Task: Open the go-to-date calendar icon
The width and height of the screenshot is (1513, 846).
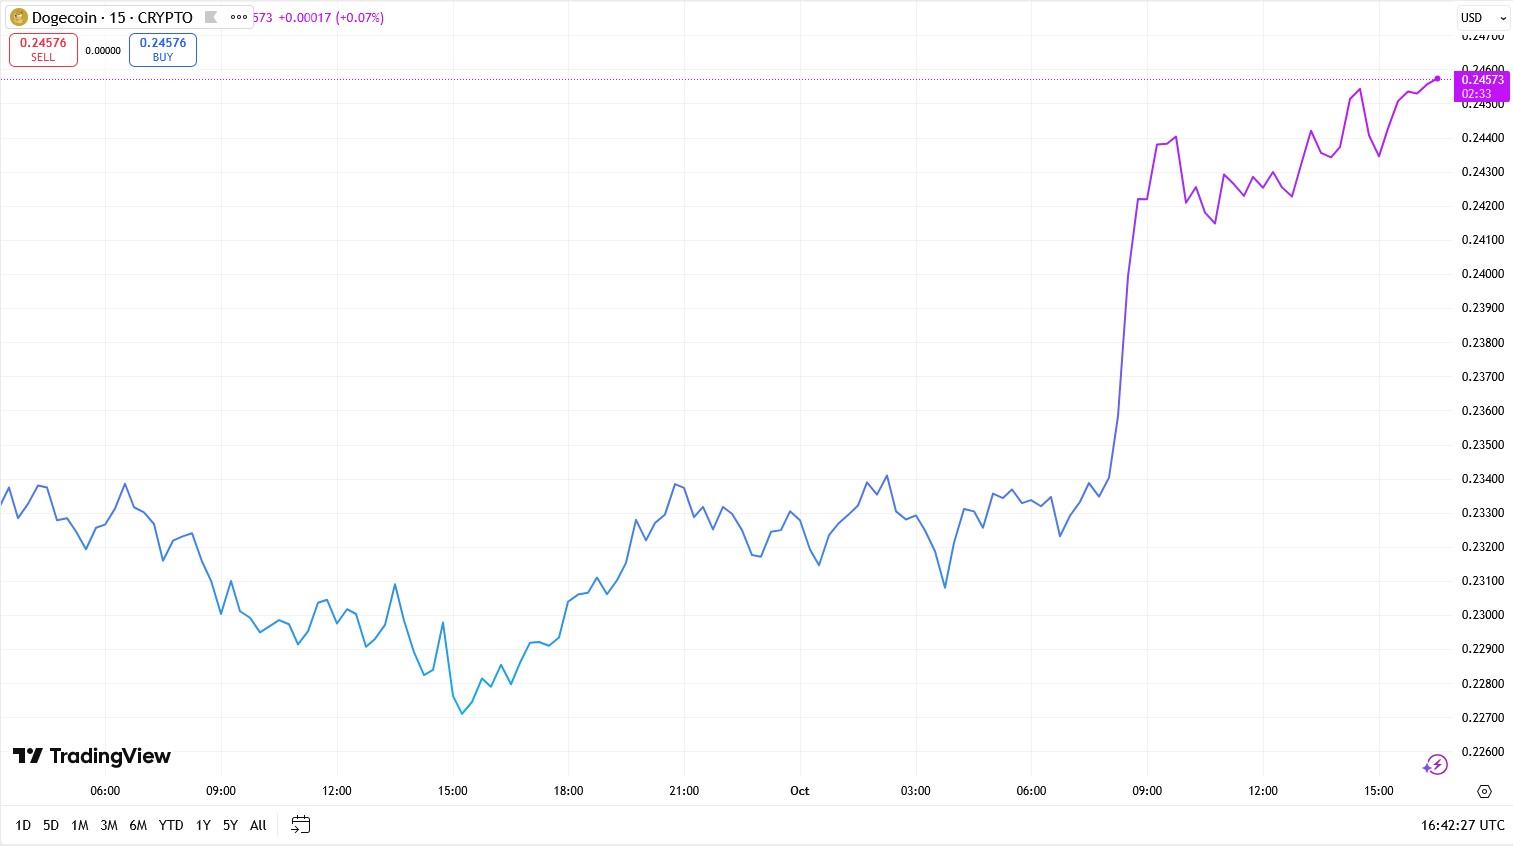Action: click(x=300, y=825)
